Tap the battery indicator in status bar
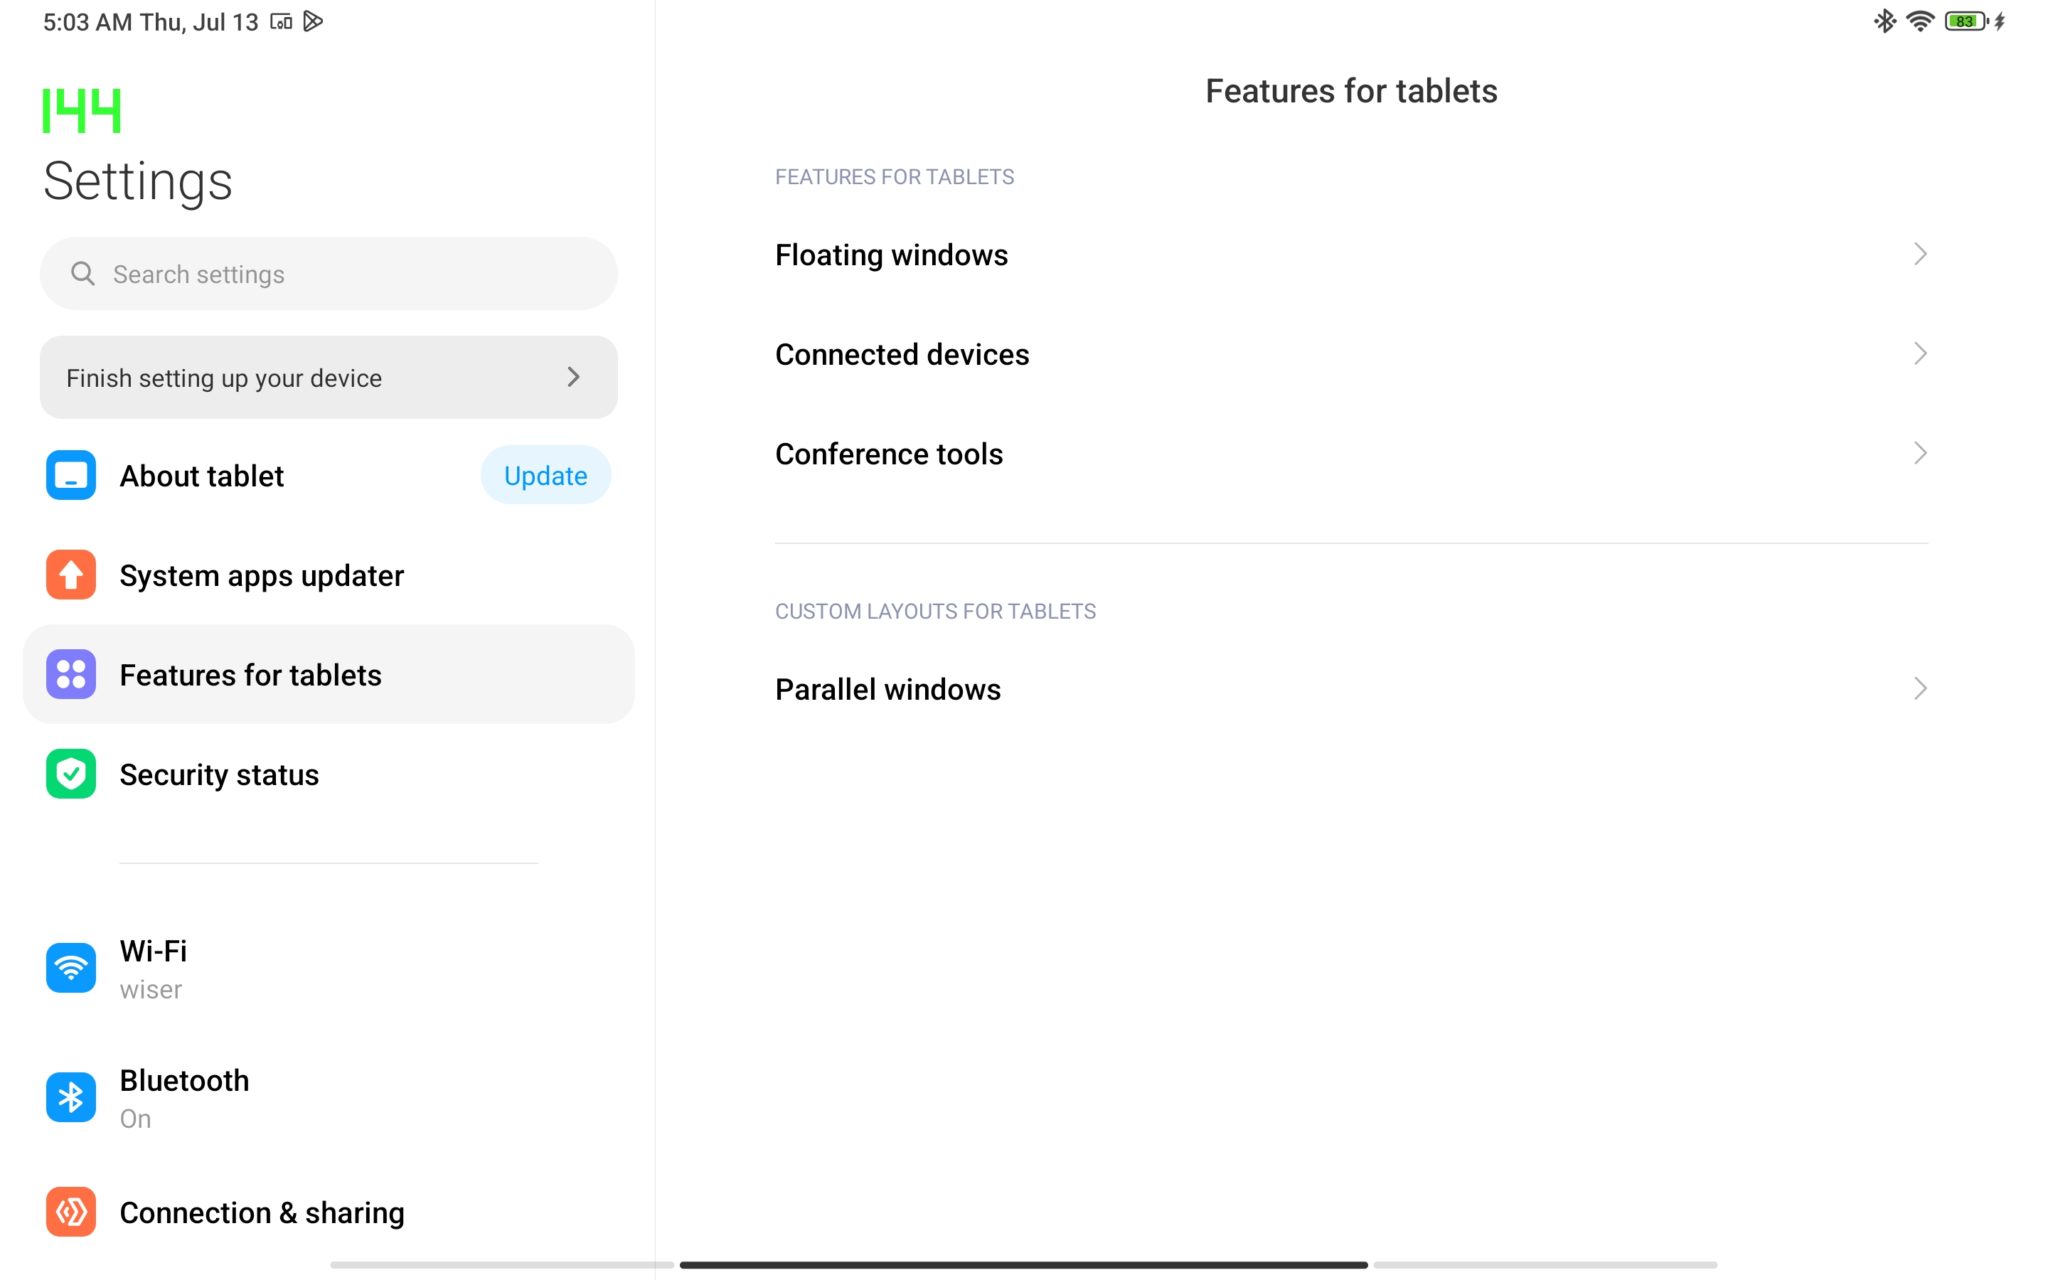Image resolution: width=2048 pixels, height=1280 pixels. [x=1966, y=21]
